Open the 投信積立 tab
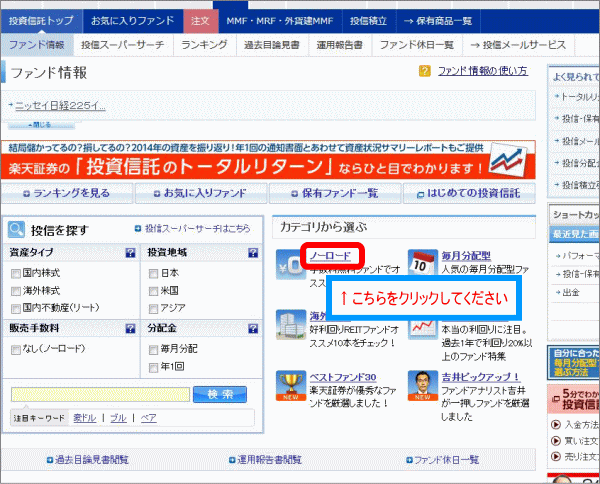This screenshot has height=484, width=600. [x=369, y=21]
